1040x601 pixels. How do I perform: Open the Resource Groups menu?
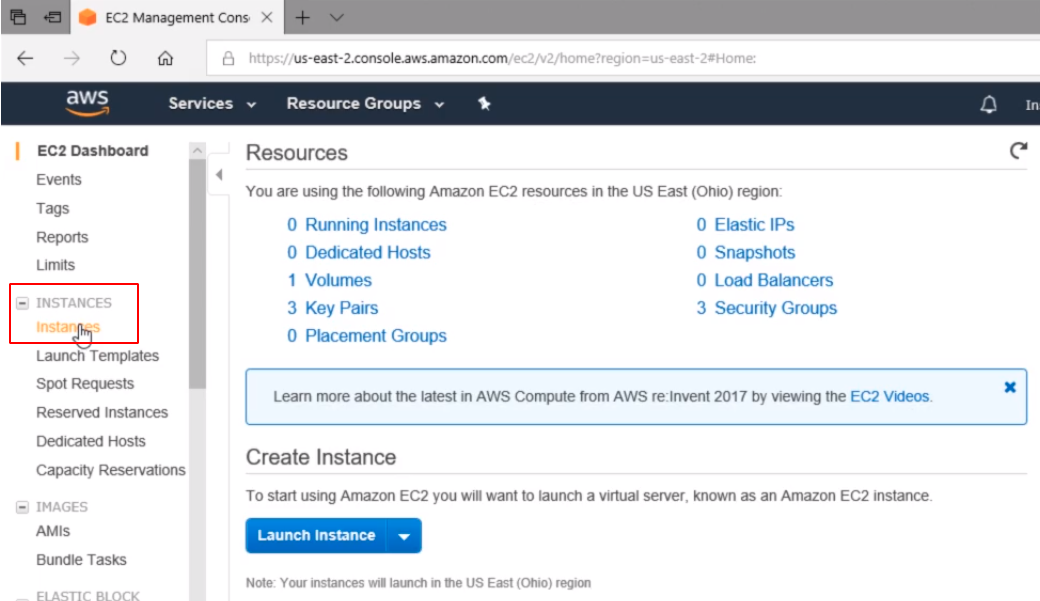click(x=364, y=104)
